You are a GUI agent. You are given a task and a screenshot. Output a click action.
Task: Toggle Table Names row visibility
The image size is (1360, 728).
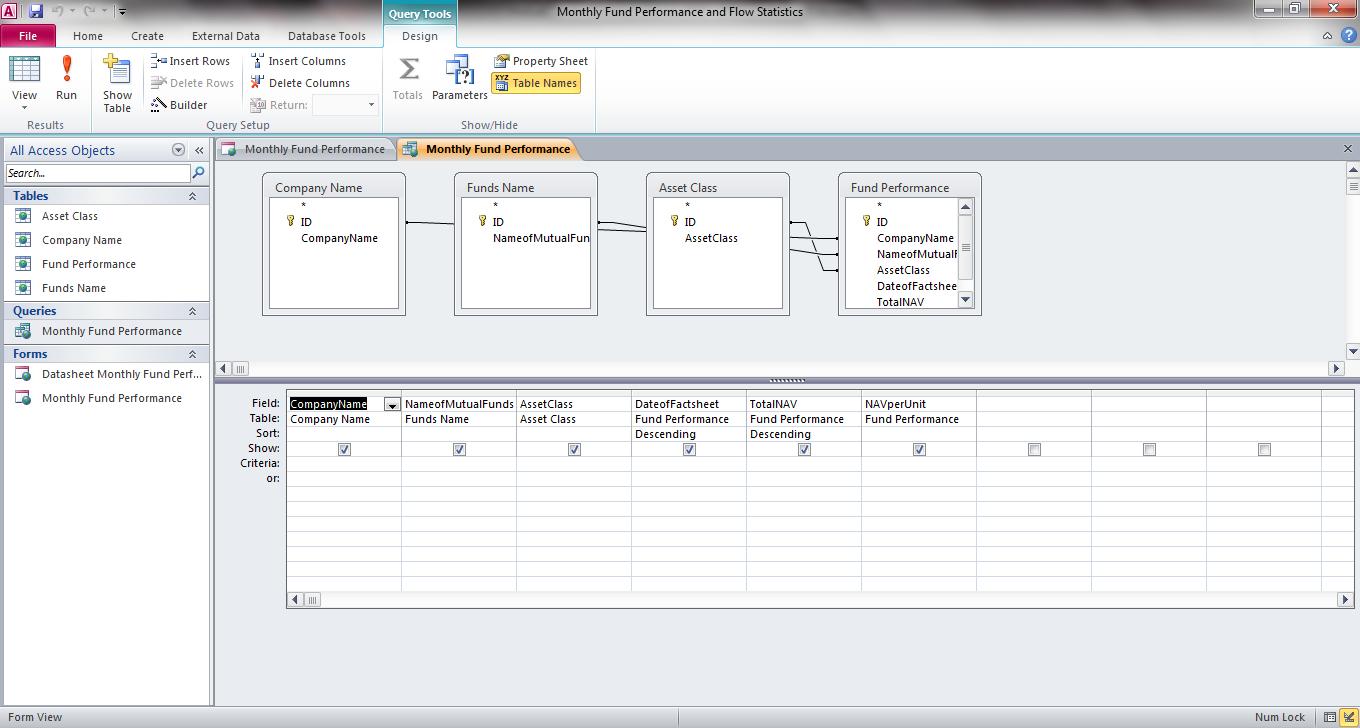[536, 83]
